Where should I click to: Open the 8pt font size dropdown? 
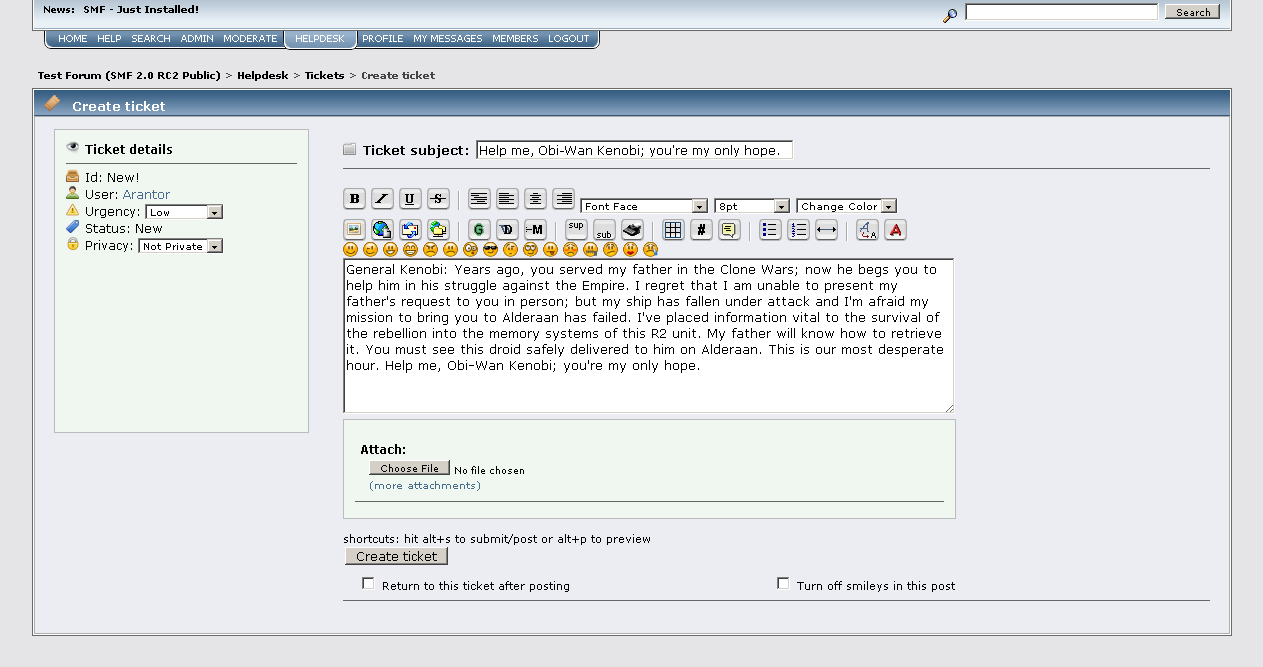[x=752, y=206]
